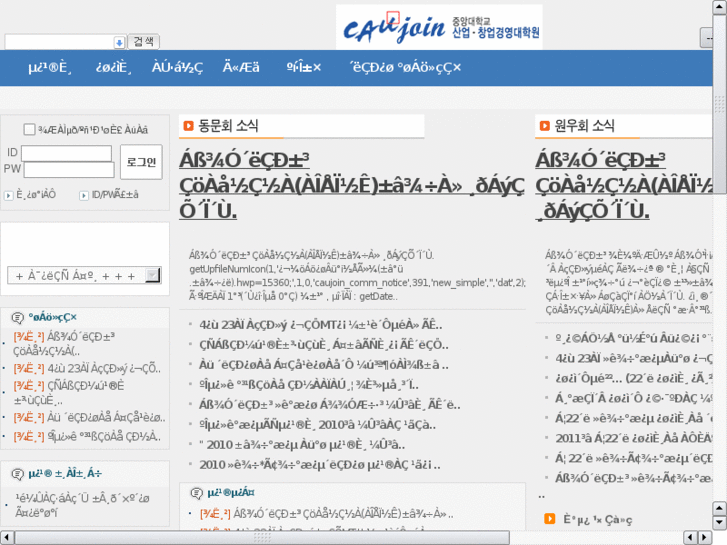Open center list item '2010 »ê¾÷*Ã¢¾÷°æ¿µ´ëÇÐ¿ø'
727x545 pixels.
click(320, 465)
